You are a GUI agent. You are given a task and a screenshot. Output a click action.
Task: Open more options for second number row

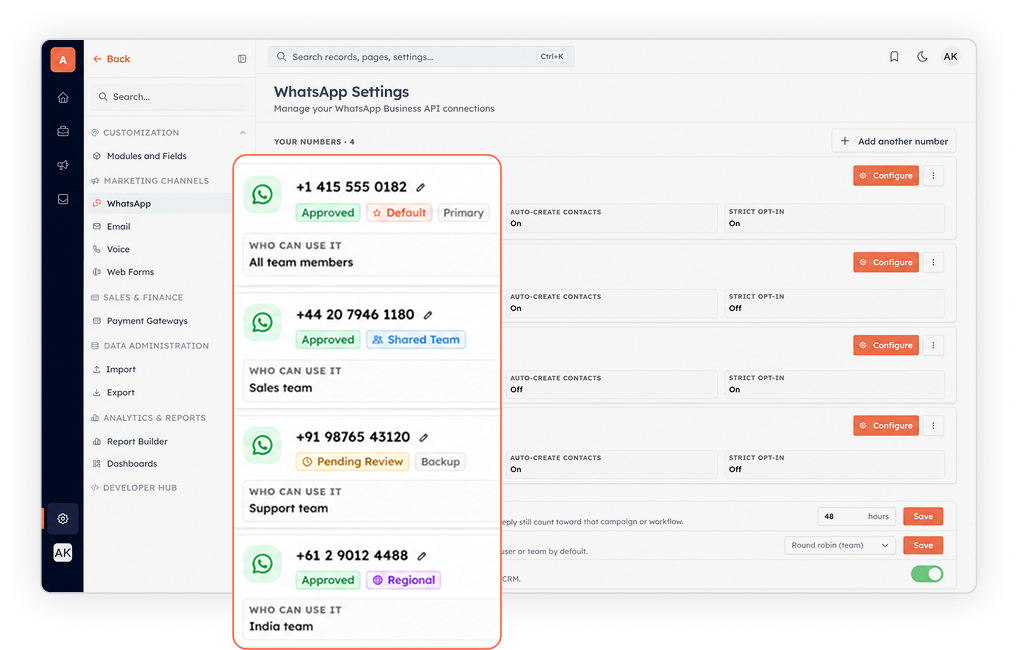934,262
